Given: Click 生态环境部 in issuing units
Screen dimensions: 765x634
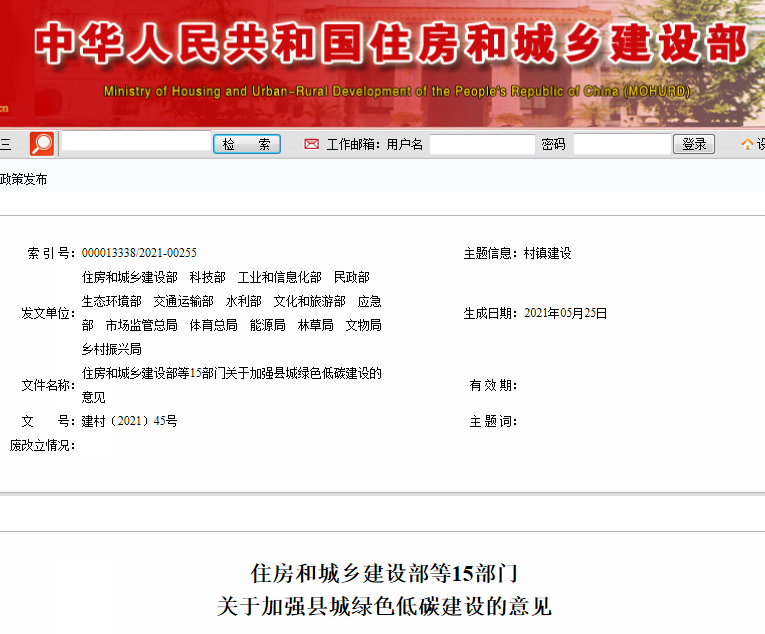Looking at the screenshot, I should pyautogui.click(x=112, y=301).
